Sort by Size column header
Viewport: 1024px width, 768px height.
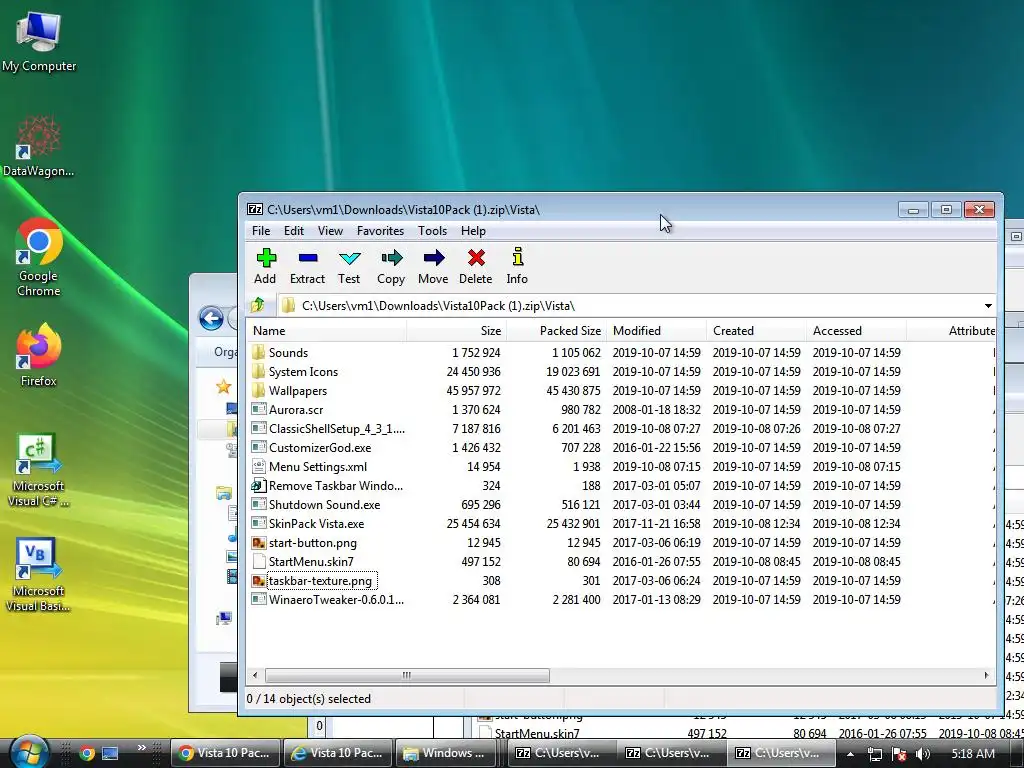pos(456,330)
